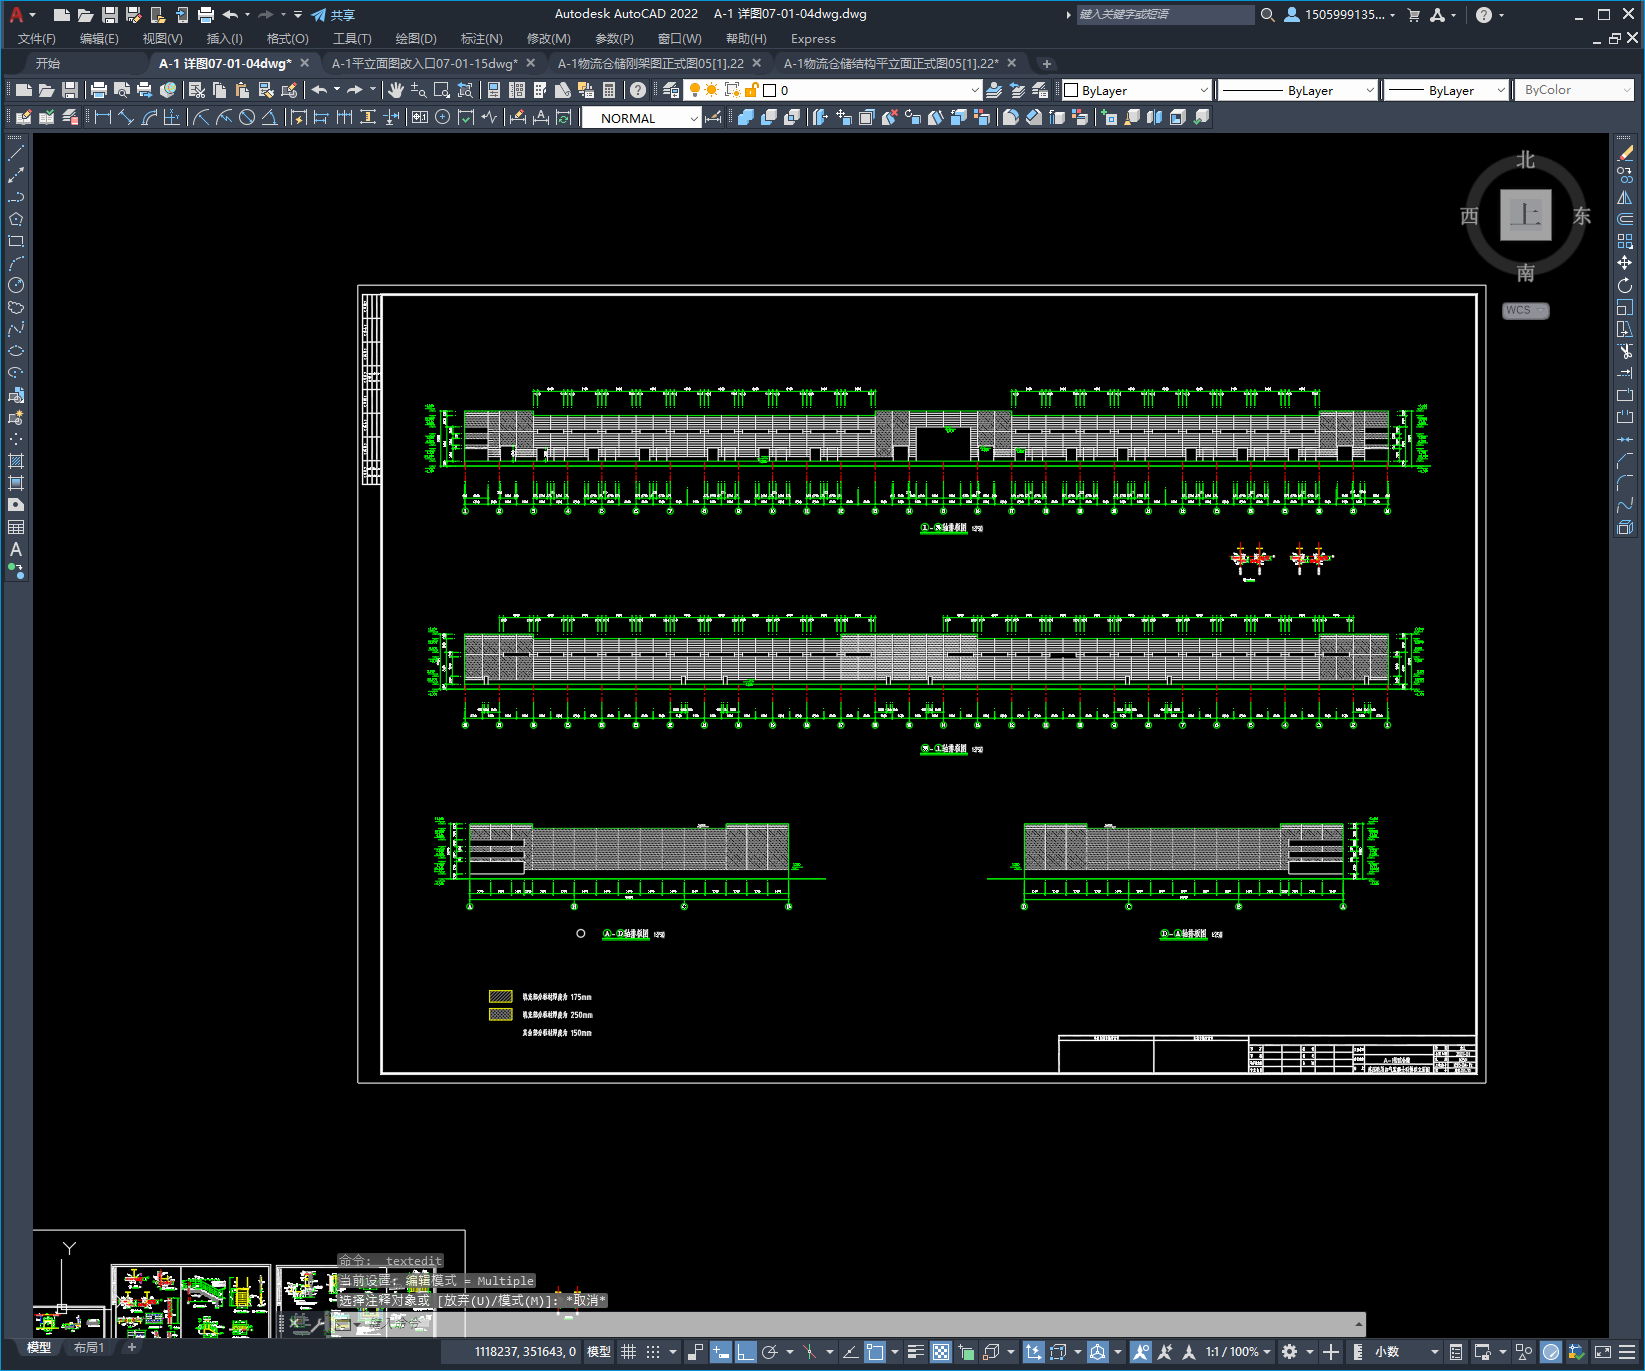The image size is (1645, 1371).
Task: Click the Share button in title bar
Action: pyautogui.click(x=334, y=15)
